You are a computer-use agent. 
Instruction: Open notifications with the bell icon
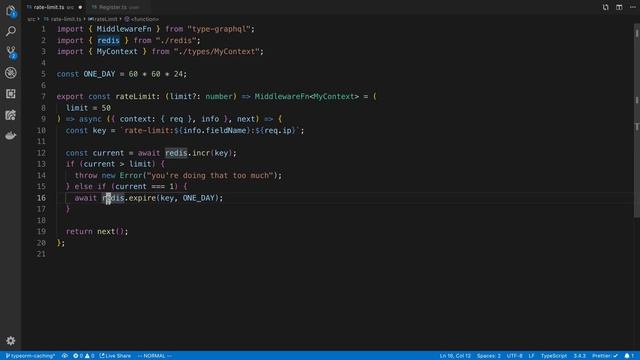point(629,356)
